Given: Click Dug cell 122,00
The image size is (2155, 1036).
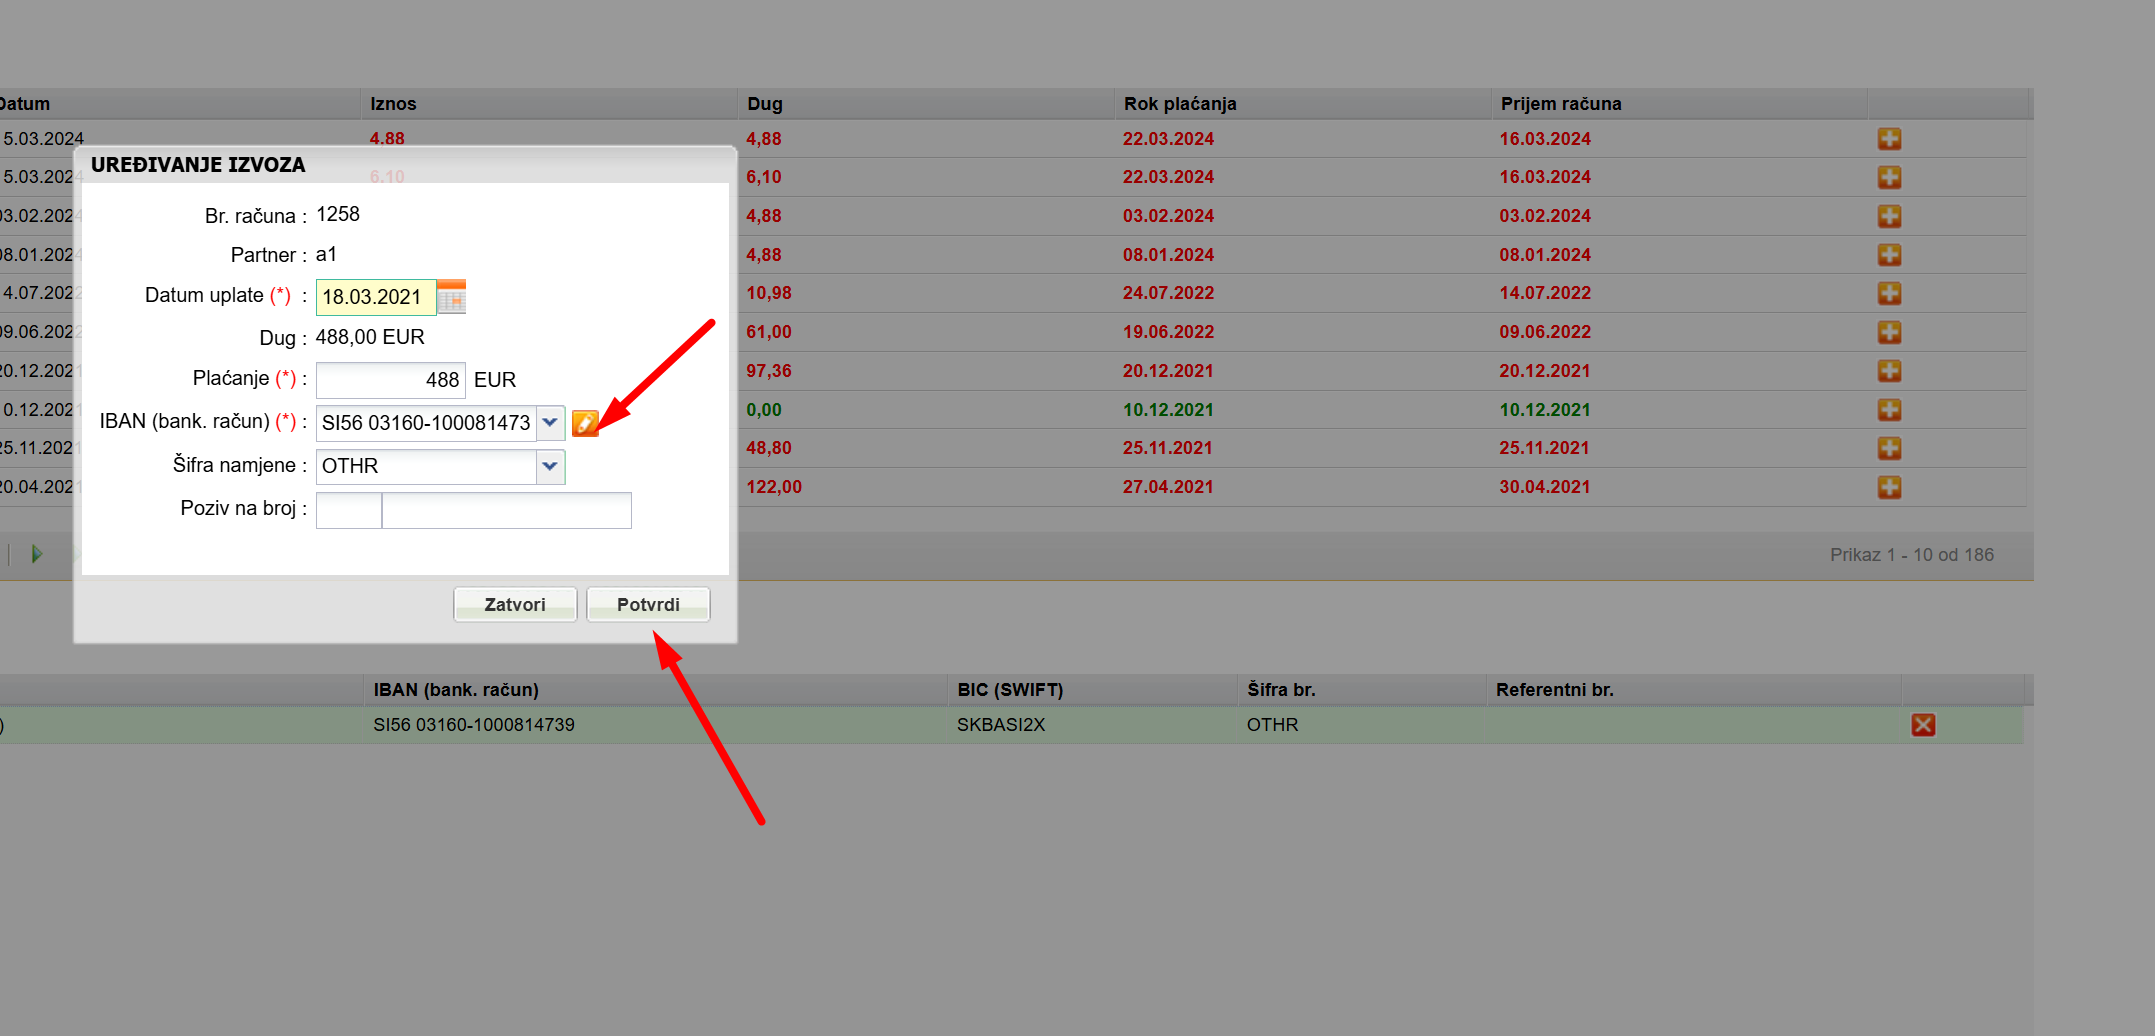Looking at the screenshot, I should pos(774,487).
